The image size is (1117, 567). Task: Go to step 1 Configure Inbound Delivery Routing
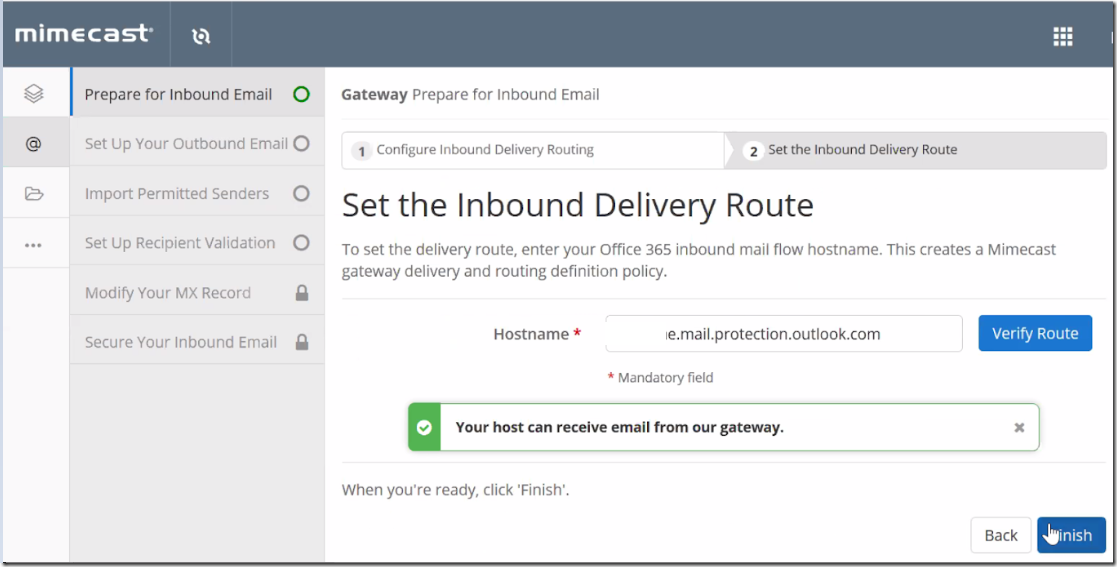pos(533,150)
